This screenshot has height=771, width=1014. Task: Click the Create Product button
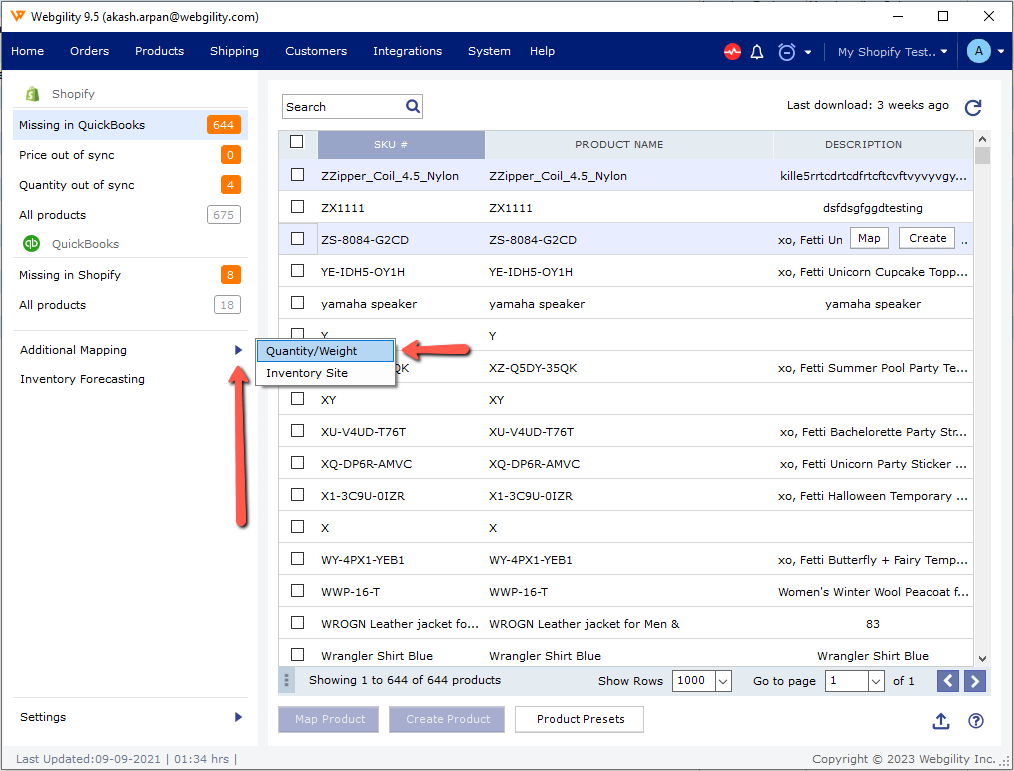point(447,719)
